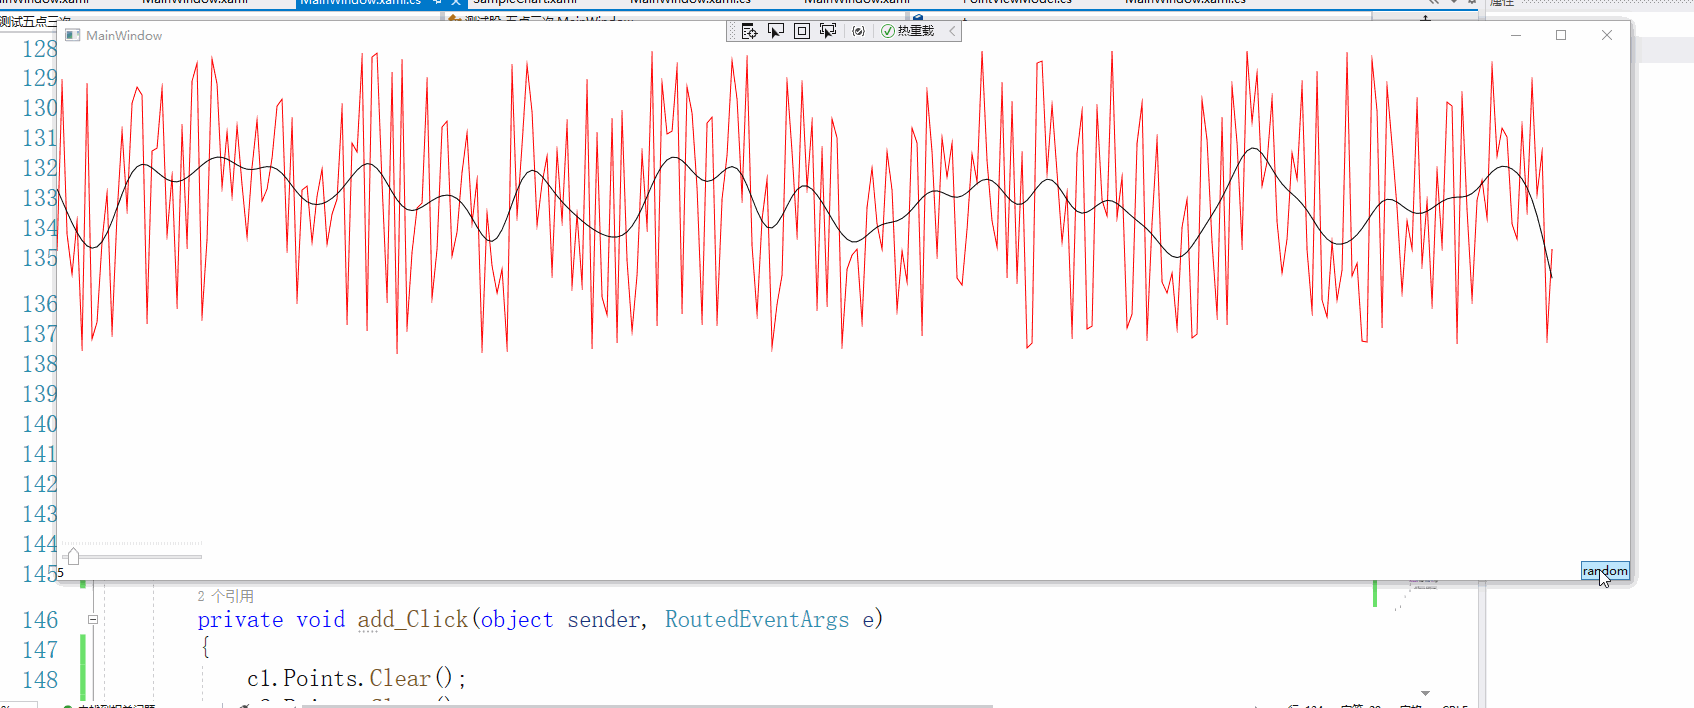Activate the Select Element debug tool
This screenshot has height=708, width=1694.
tap(776, 31)
